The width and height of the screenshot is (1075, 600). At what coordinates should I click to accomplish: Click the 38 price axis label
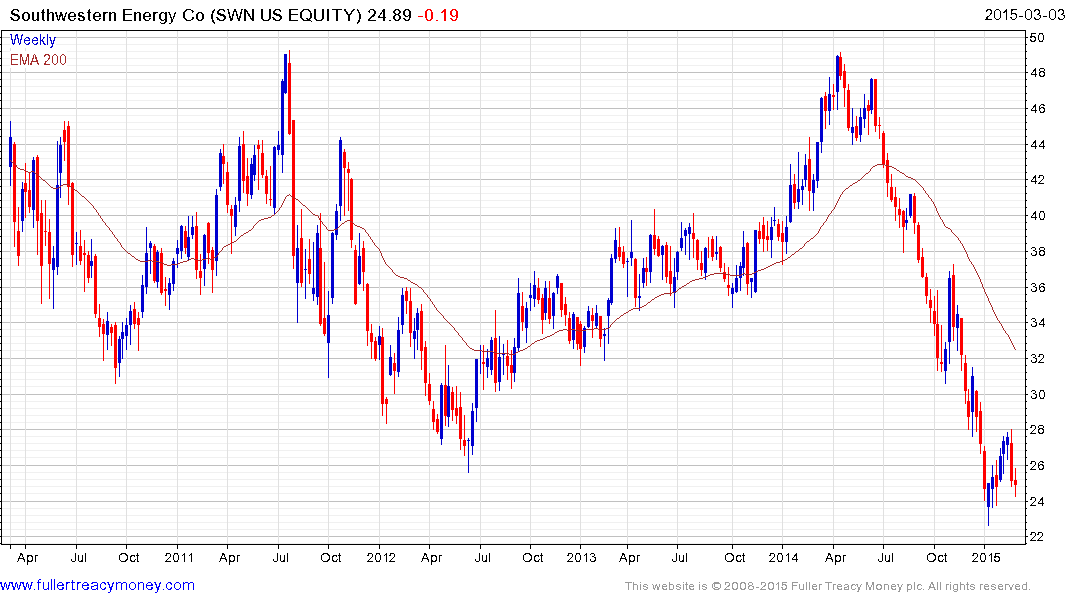point(1037,251)
